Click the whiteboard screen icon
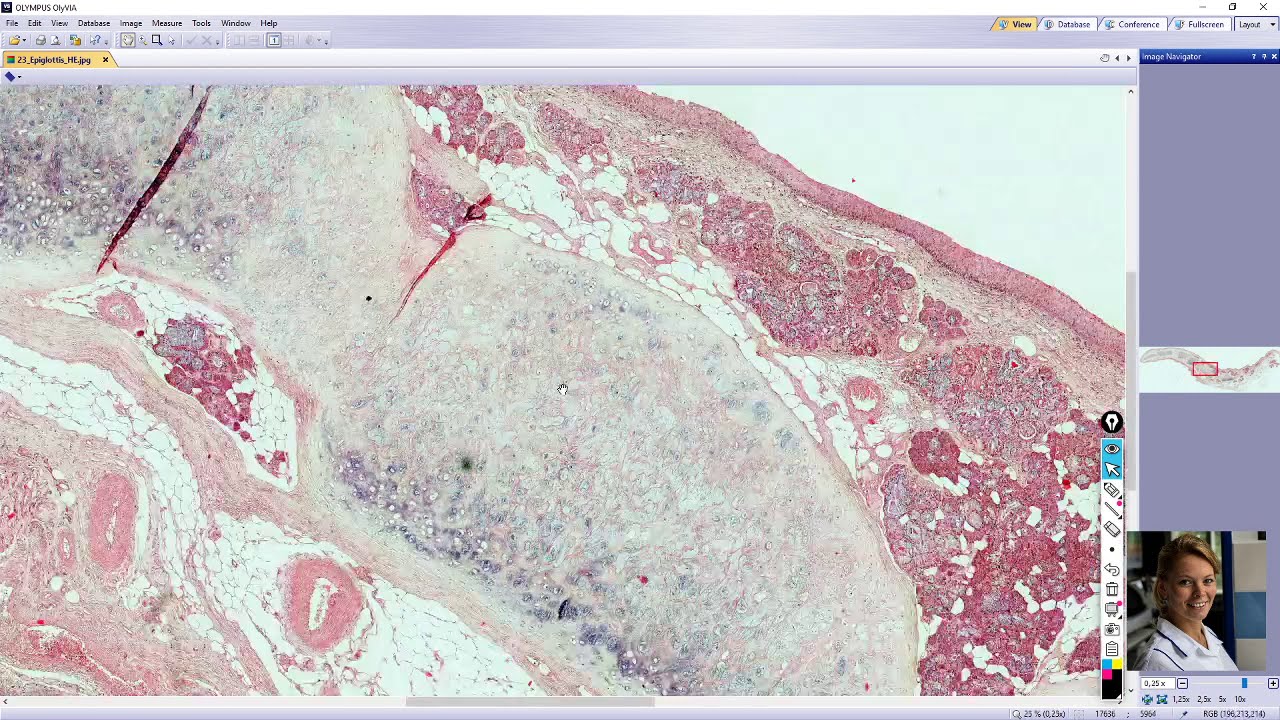 pyautogui.click(x=1112, y=610)
